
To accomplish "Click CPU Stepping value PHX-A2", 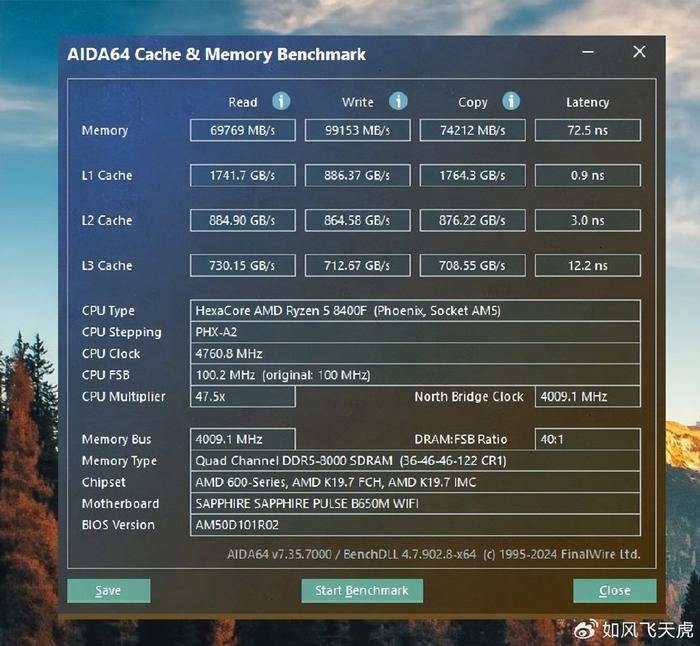I will (x=415, y=332).
